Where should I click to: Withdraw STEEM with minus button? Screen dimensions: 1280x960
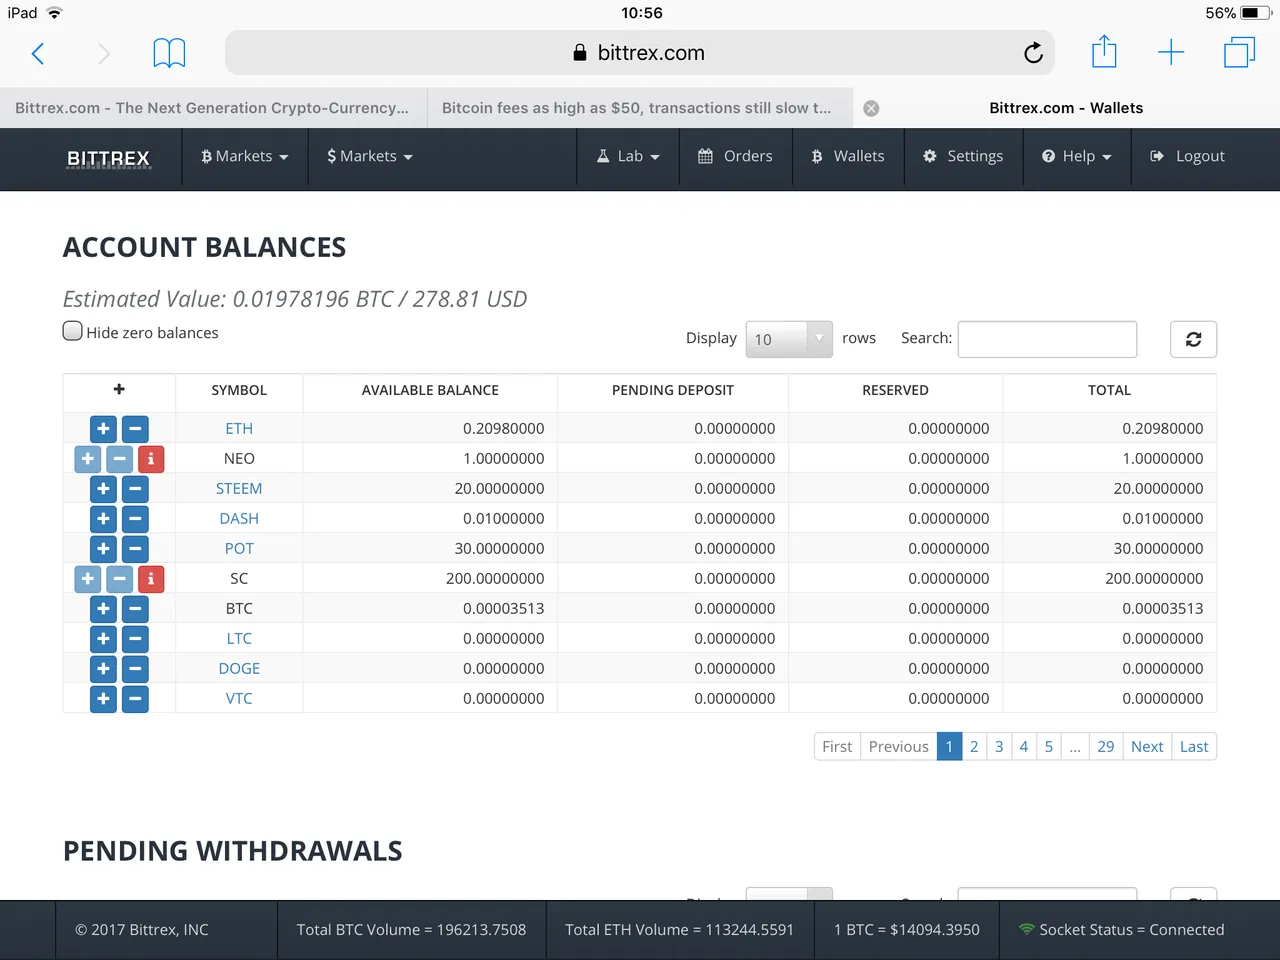coord(135,489)
